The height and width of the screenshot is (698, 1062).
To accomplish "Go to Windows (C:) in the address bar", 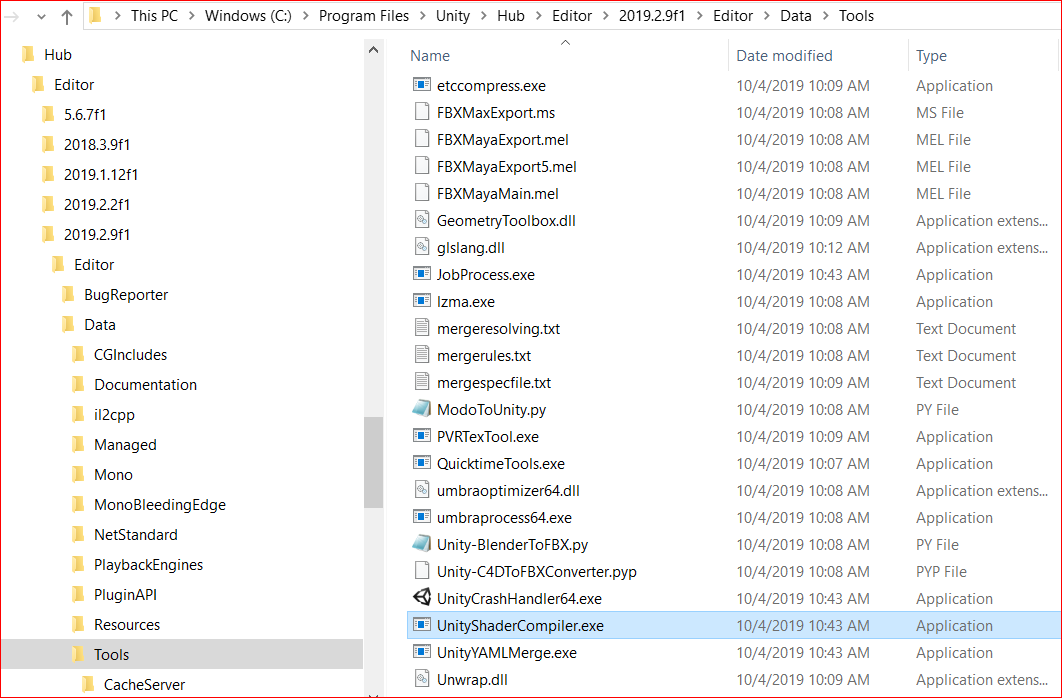I will click(249, 16).
